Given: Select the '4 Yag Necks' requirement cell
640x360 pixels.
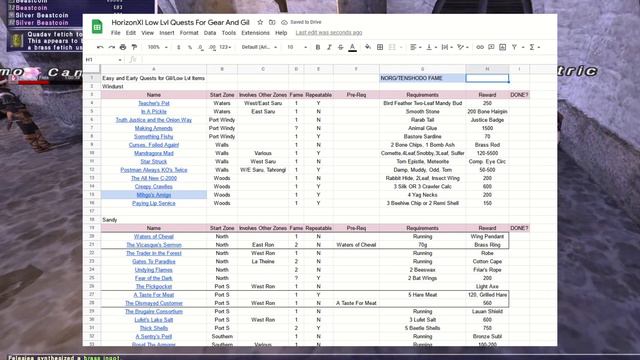Looking at the screenshot, I should [422, 195].
